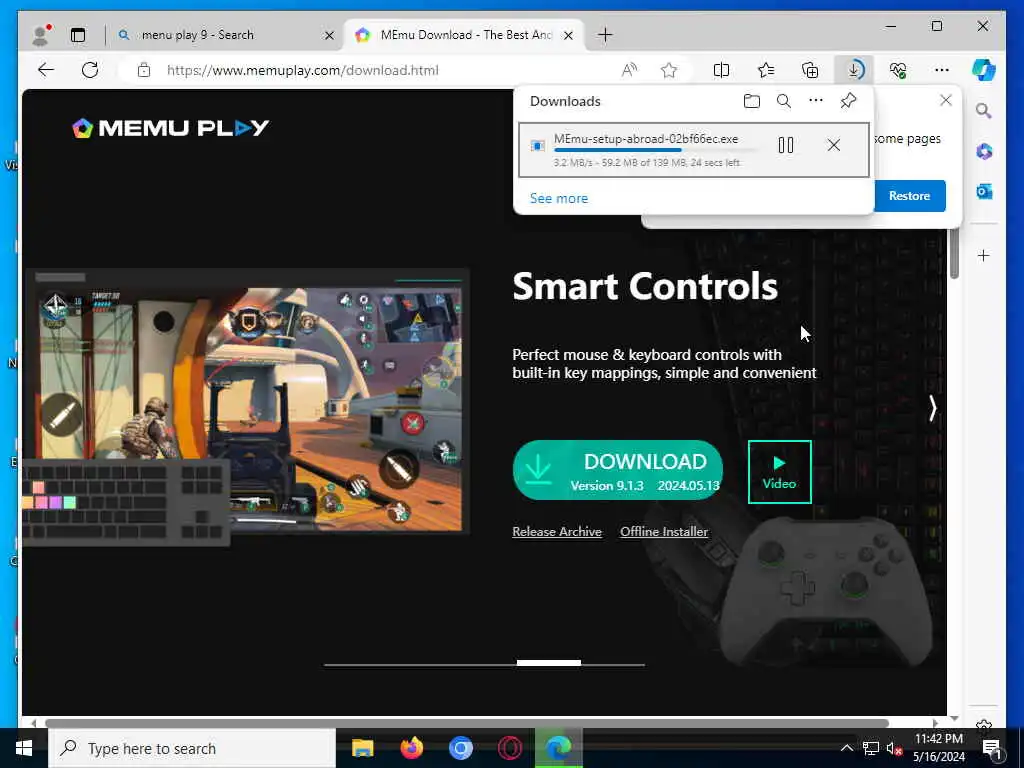This screenshot has width=1024, height=768.
Task: Open Collections panel
Action: coord(810,70)
